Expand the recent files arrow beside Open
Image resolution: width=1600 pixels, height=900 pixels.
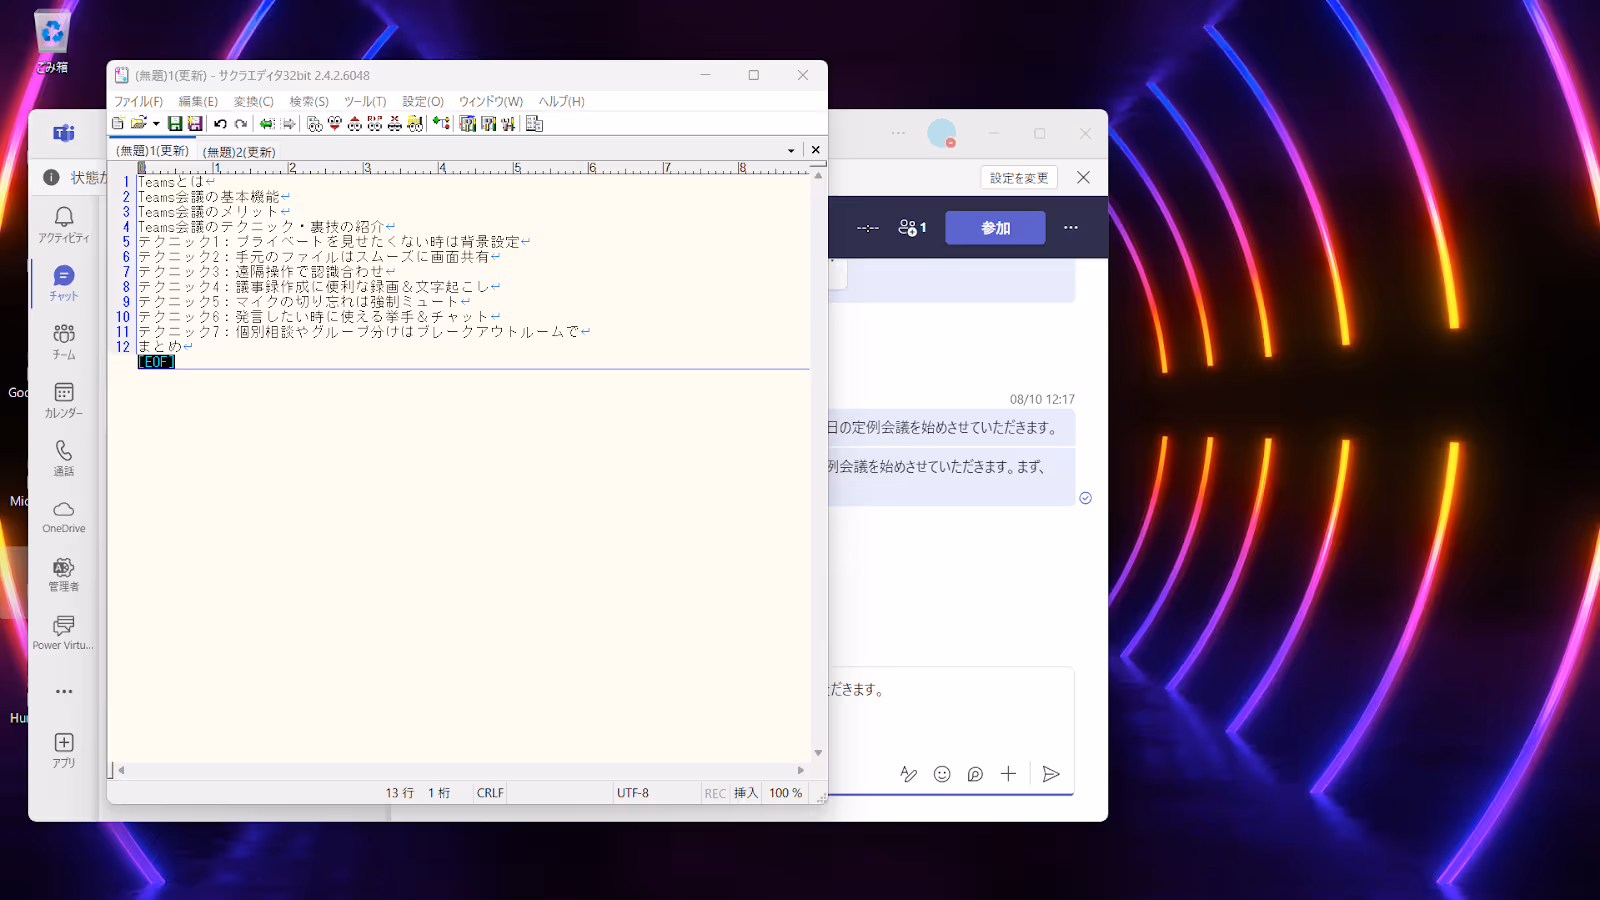point(156,124)
